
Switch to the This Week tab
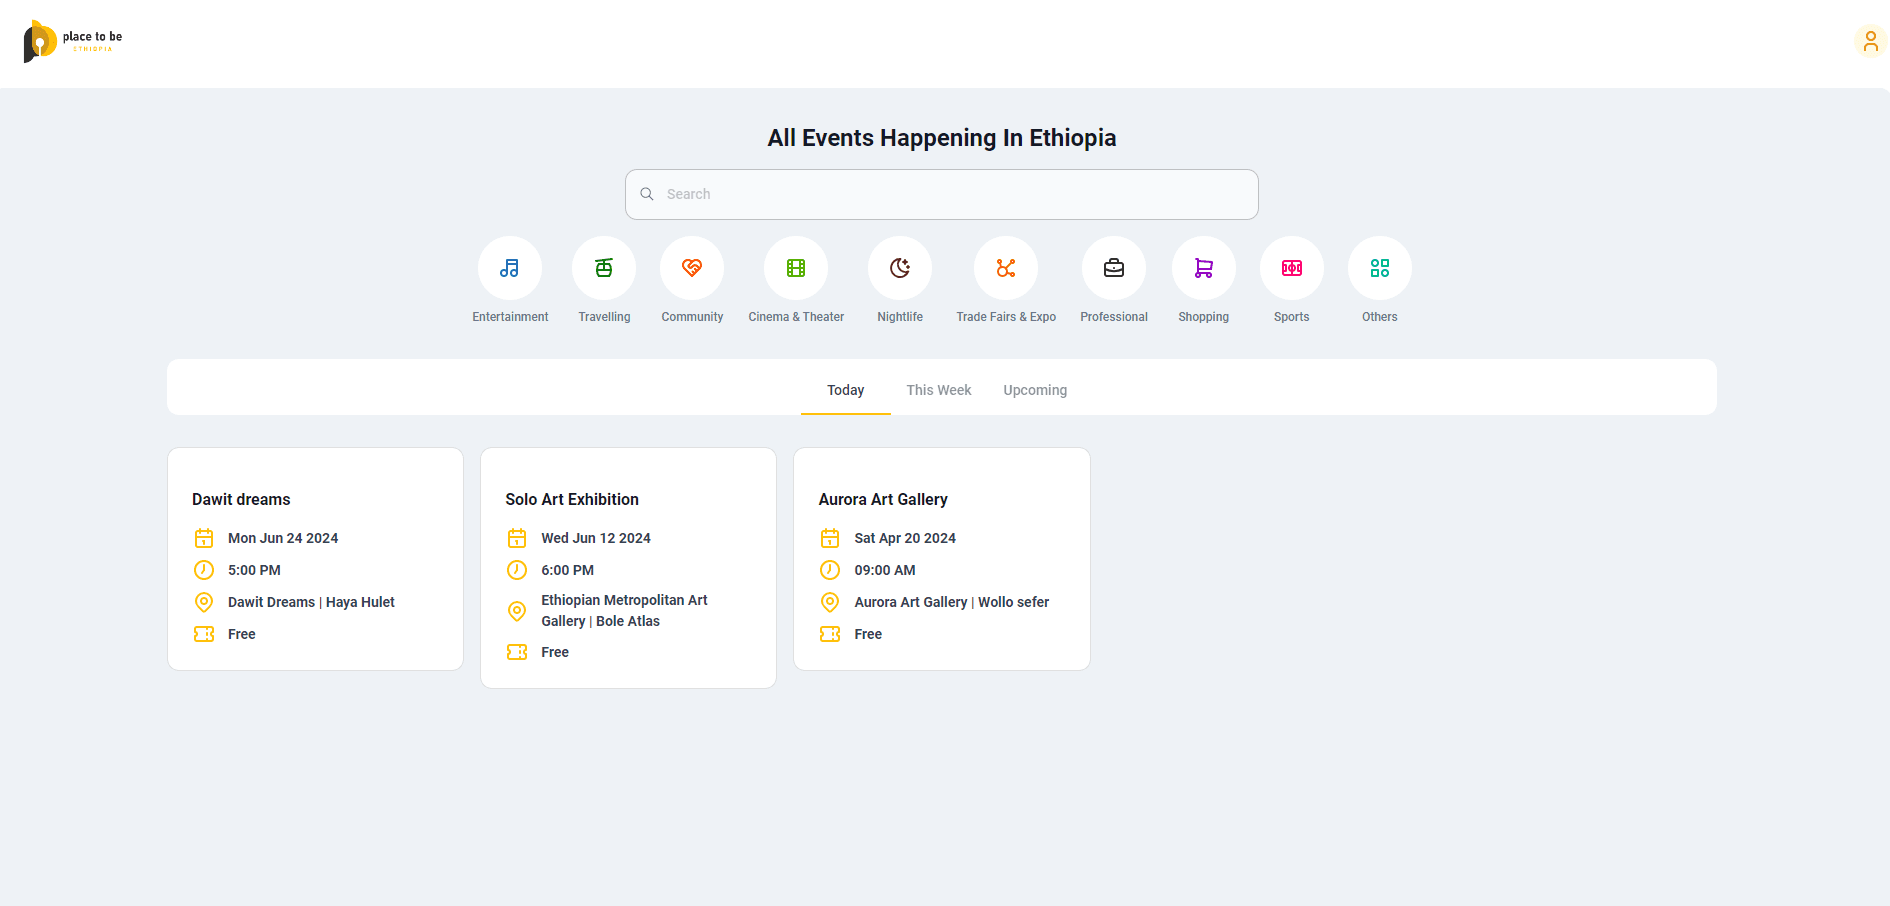click(x=938, y=390)
